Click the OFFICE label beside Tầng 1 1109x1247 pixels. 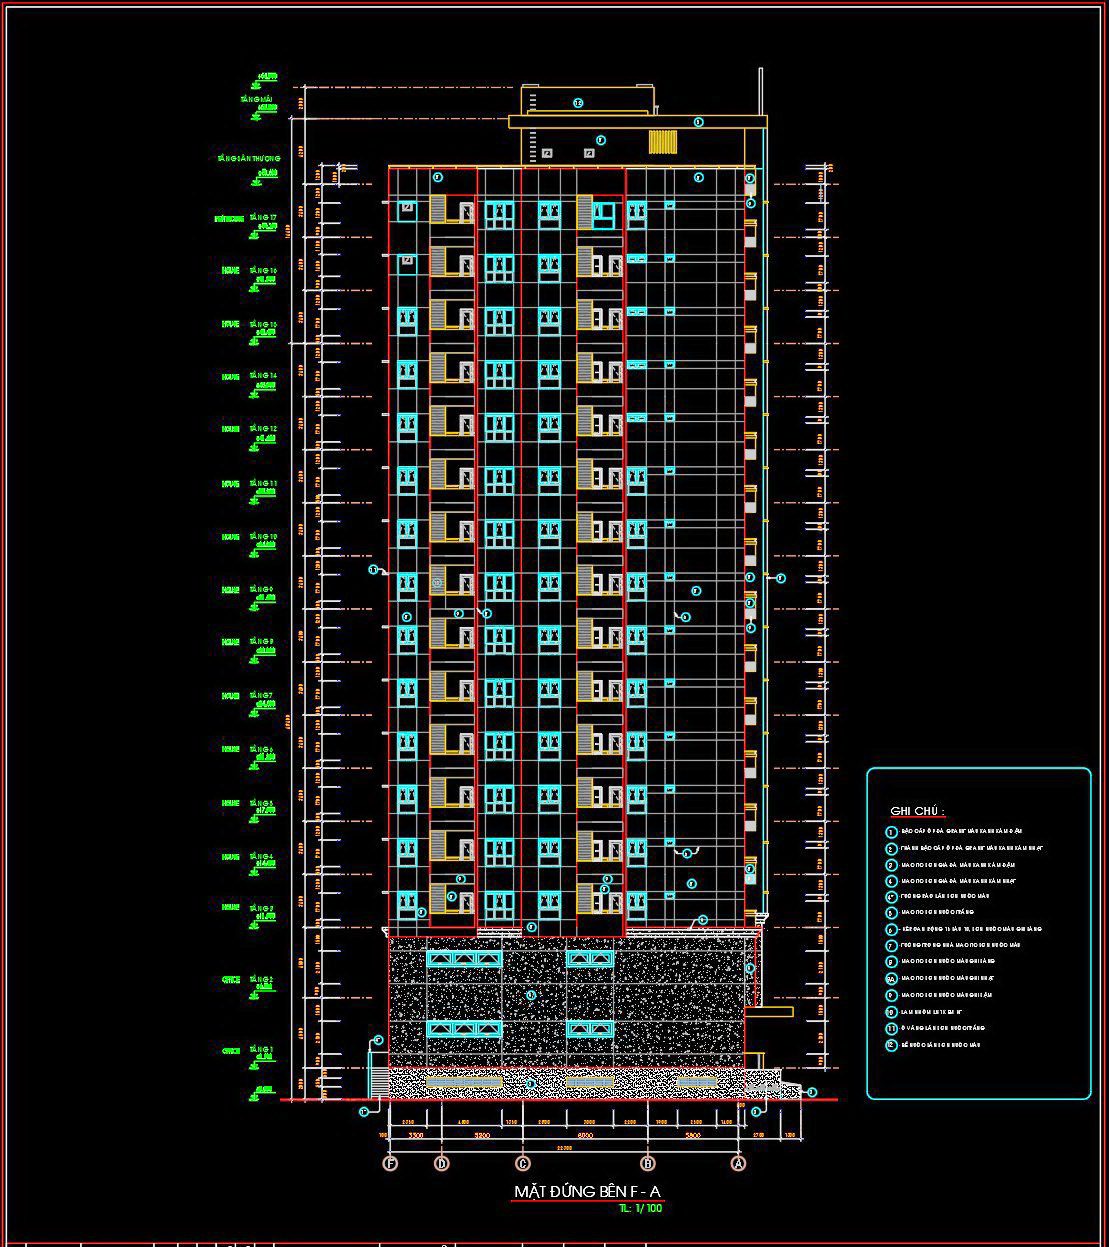[x=230, y=1050]
